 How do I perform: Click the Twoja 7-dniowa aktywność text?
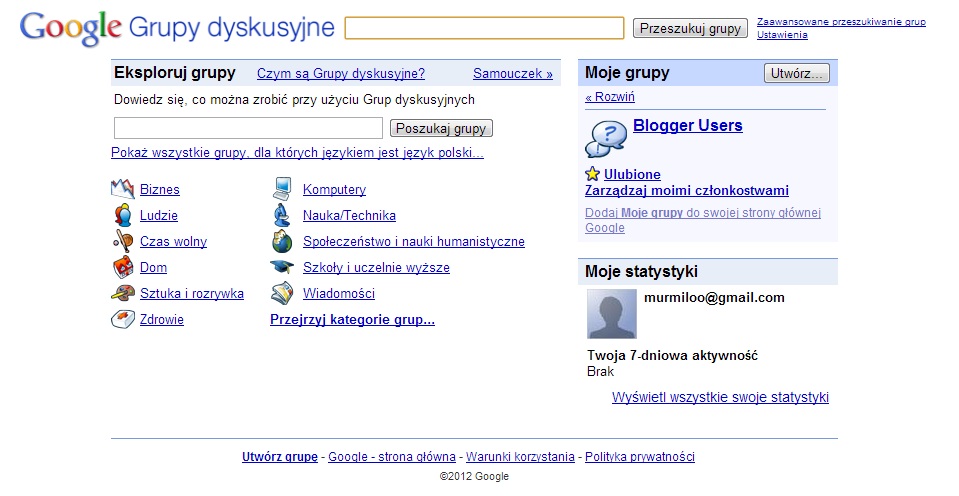pos(672,355)
